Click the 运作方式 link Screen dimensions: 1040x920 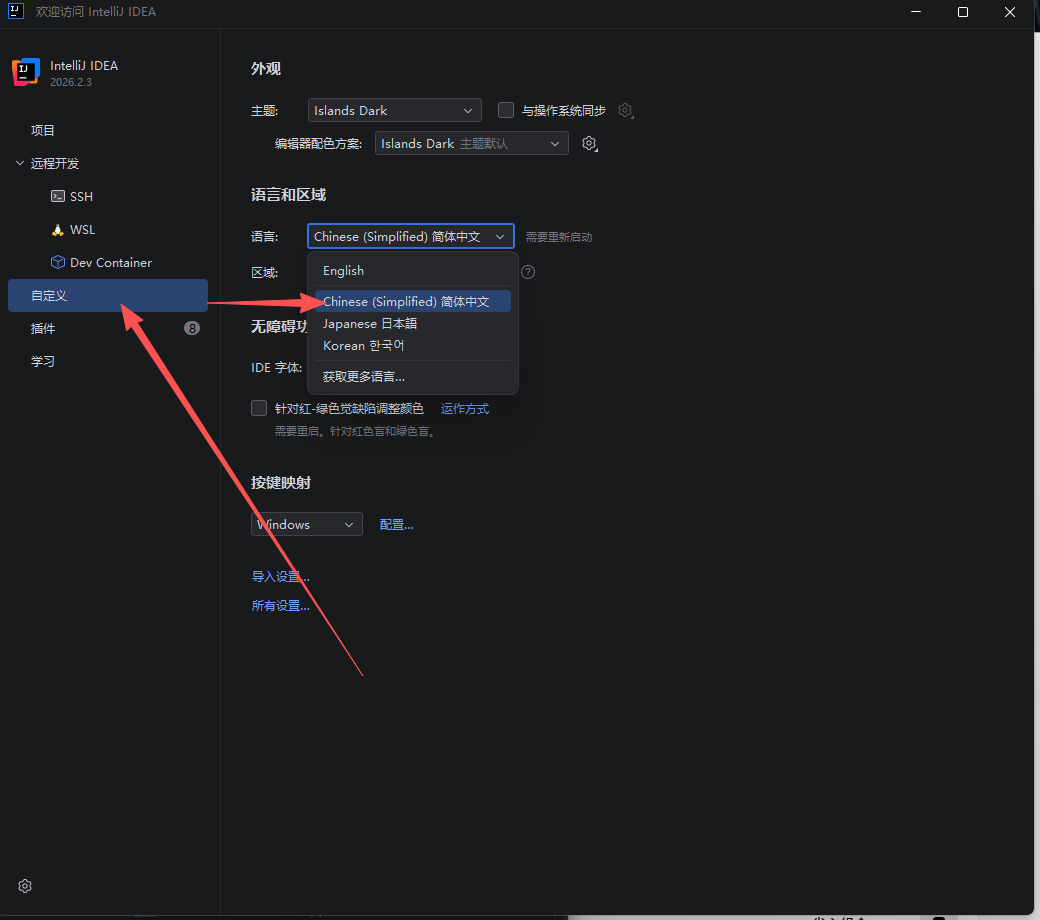(465, 409)
